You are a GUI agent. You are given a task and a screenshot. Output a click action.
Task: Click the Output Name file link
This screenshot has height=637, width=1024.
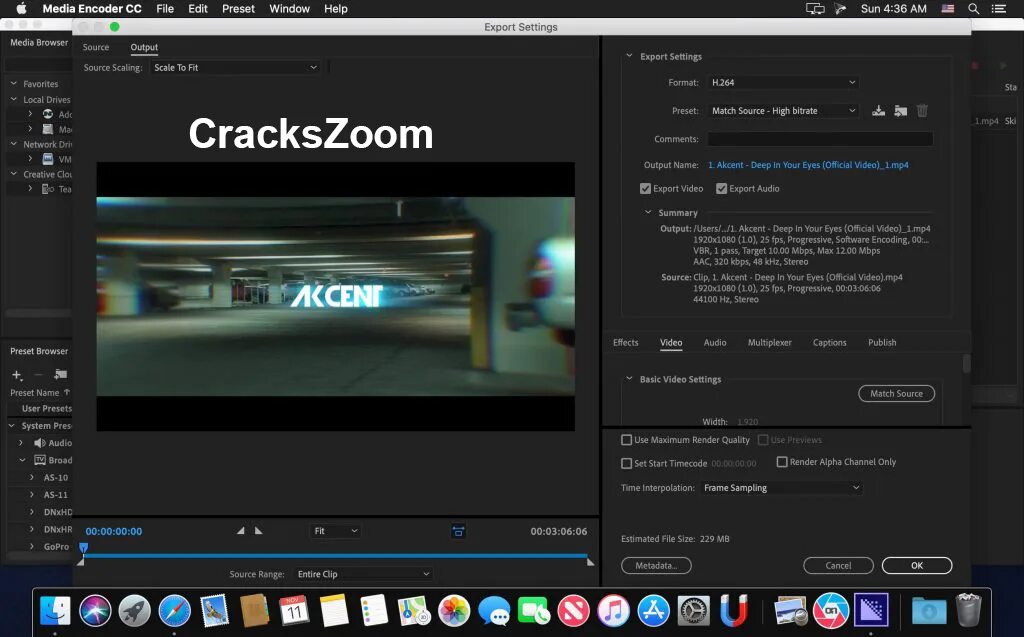point(808,165)
